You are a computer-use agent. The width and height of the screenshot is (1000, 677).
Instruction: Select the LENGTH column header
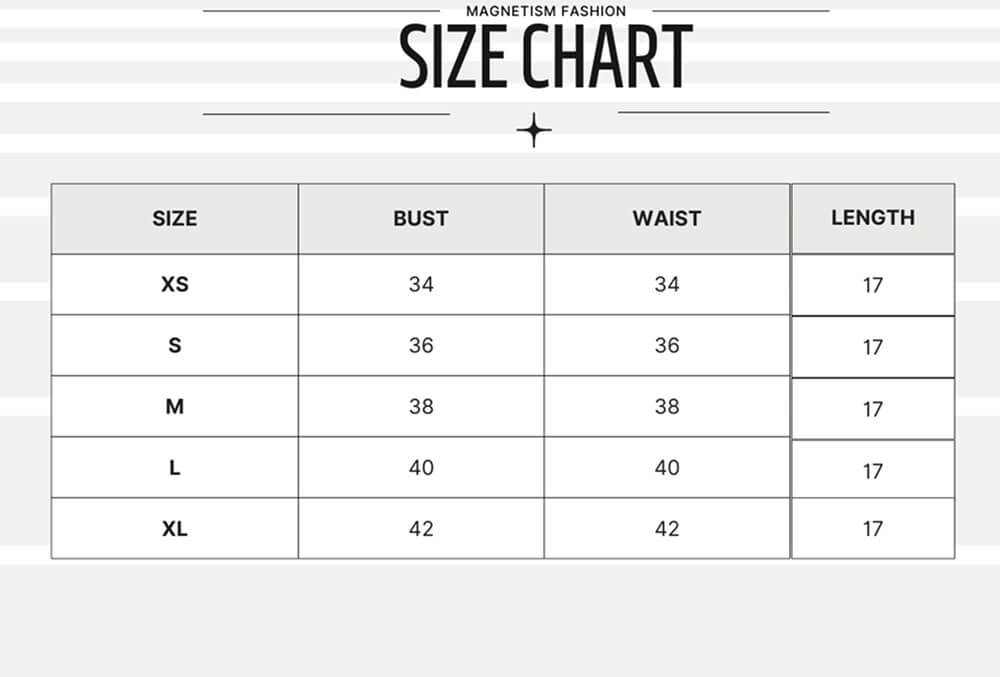pyautogui.click(x=873, y=217)
